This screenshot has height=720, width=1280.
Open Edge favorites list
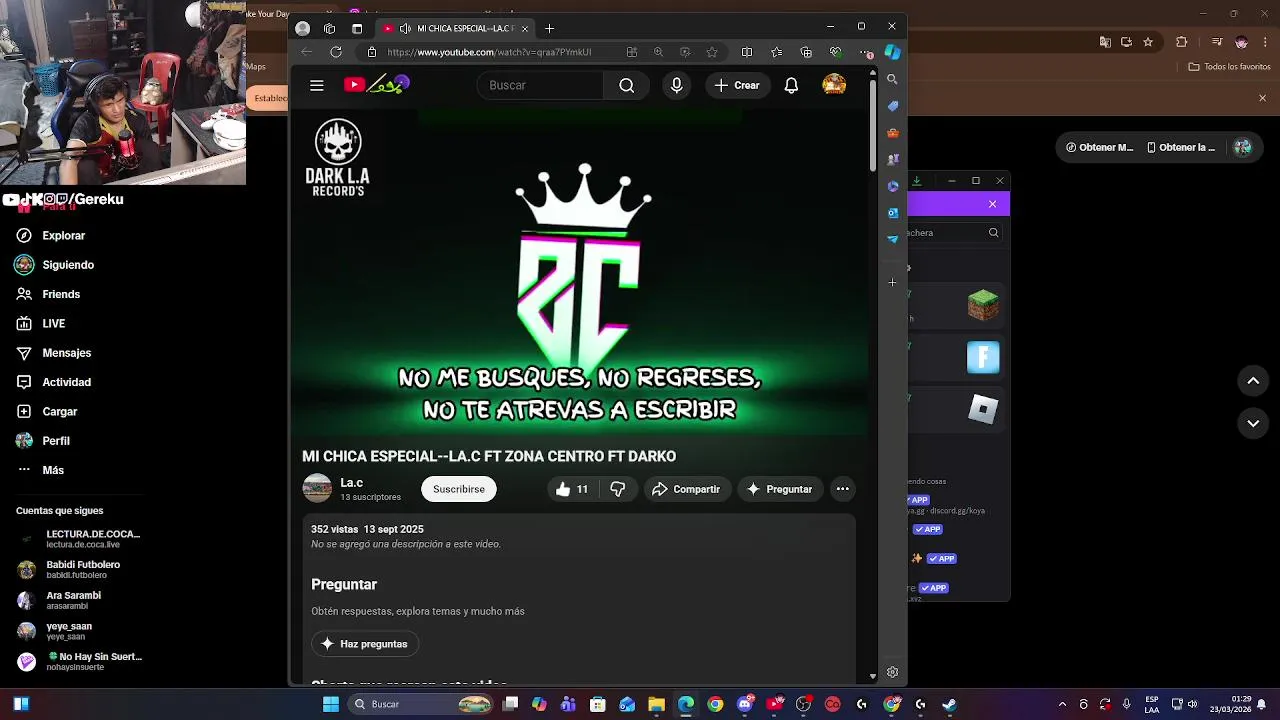(777, 52)
